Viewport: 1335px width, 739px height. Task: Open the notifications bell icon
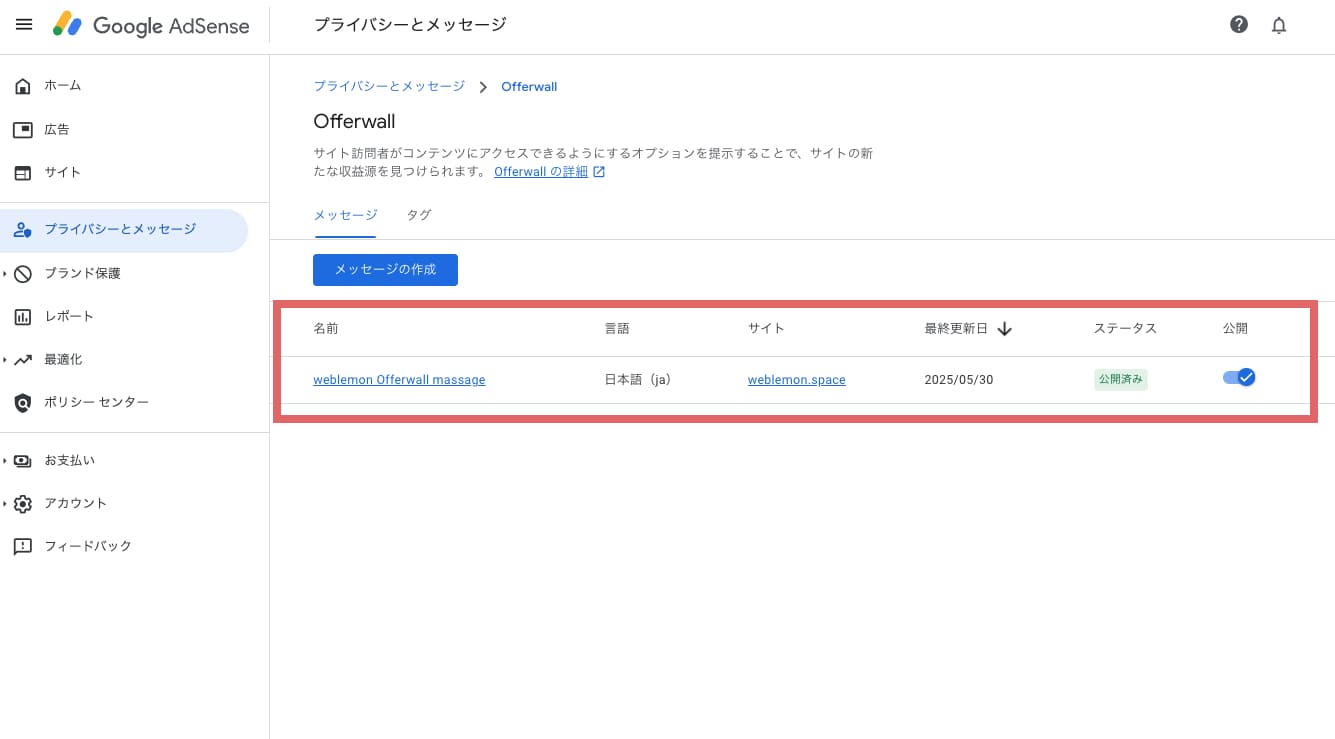[x=1279, y=25]
